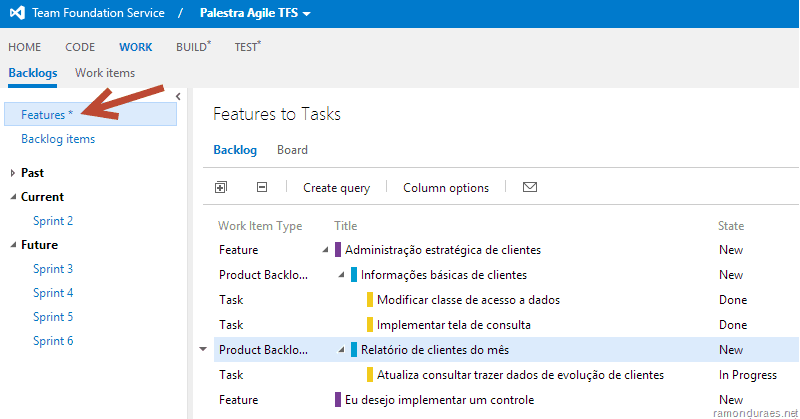800x419 pixels.
Task: Switch to Work items tab
Action: tap(105, 73)
